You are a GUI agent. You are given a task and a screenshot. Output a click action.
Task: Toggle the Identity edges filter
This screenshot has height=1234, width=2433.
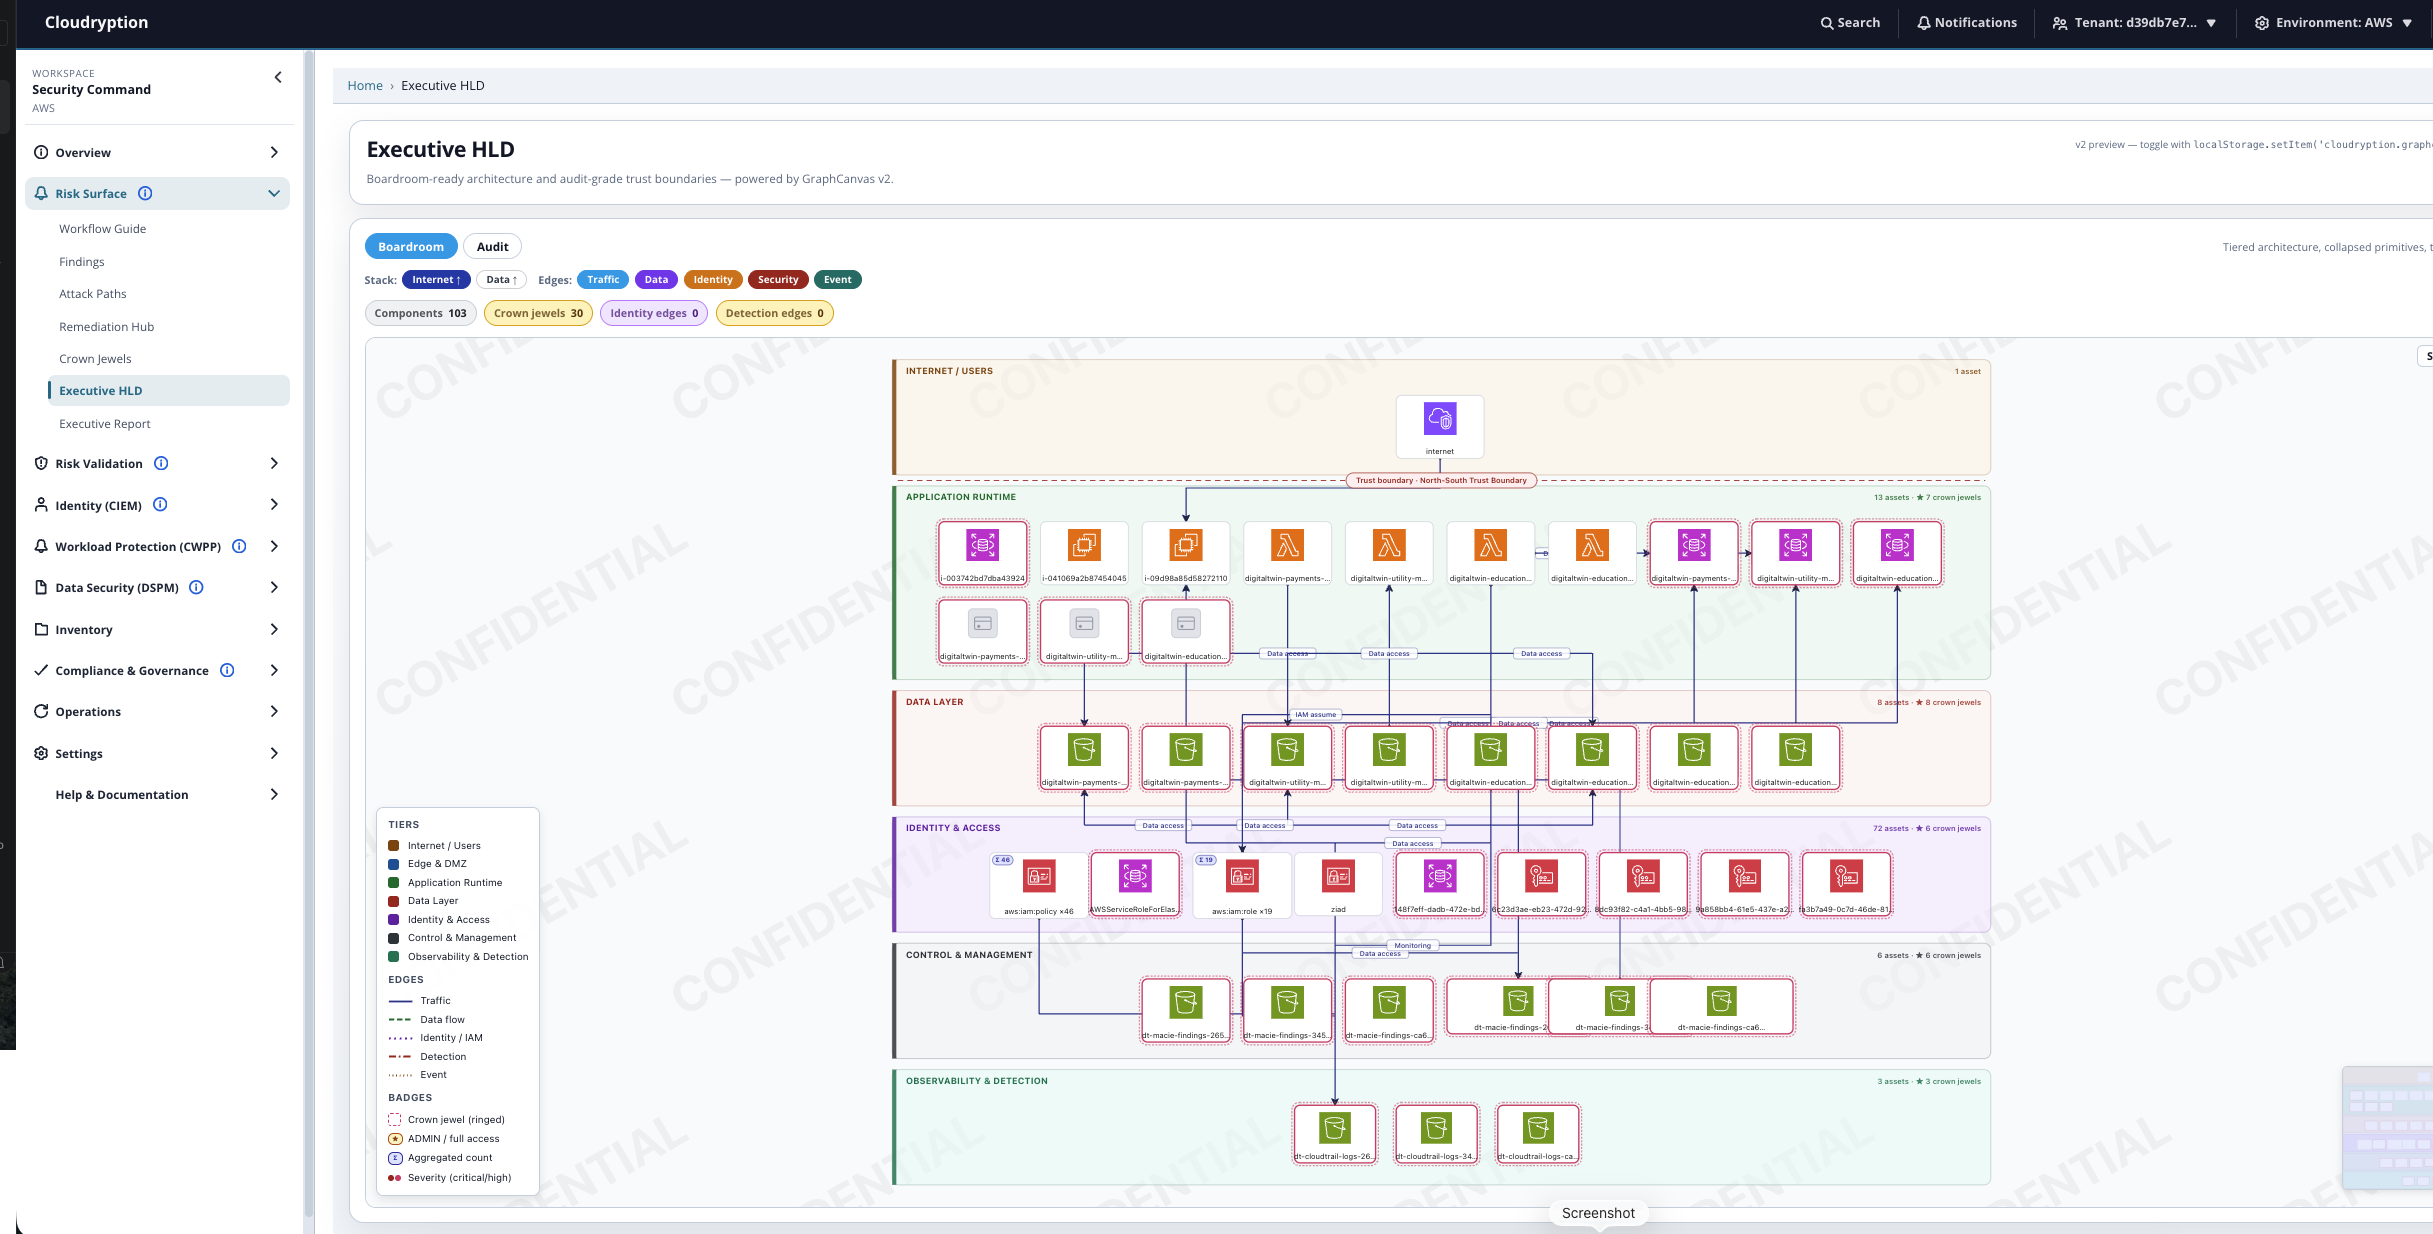pos(713,280)
